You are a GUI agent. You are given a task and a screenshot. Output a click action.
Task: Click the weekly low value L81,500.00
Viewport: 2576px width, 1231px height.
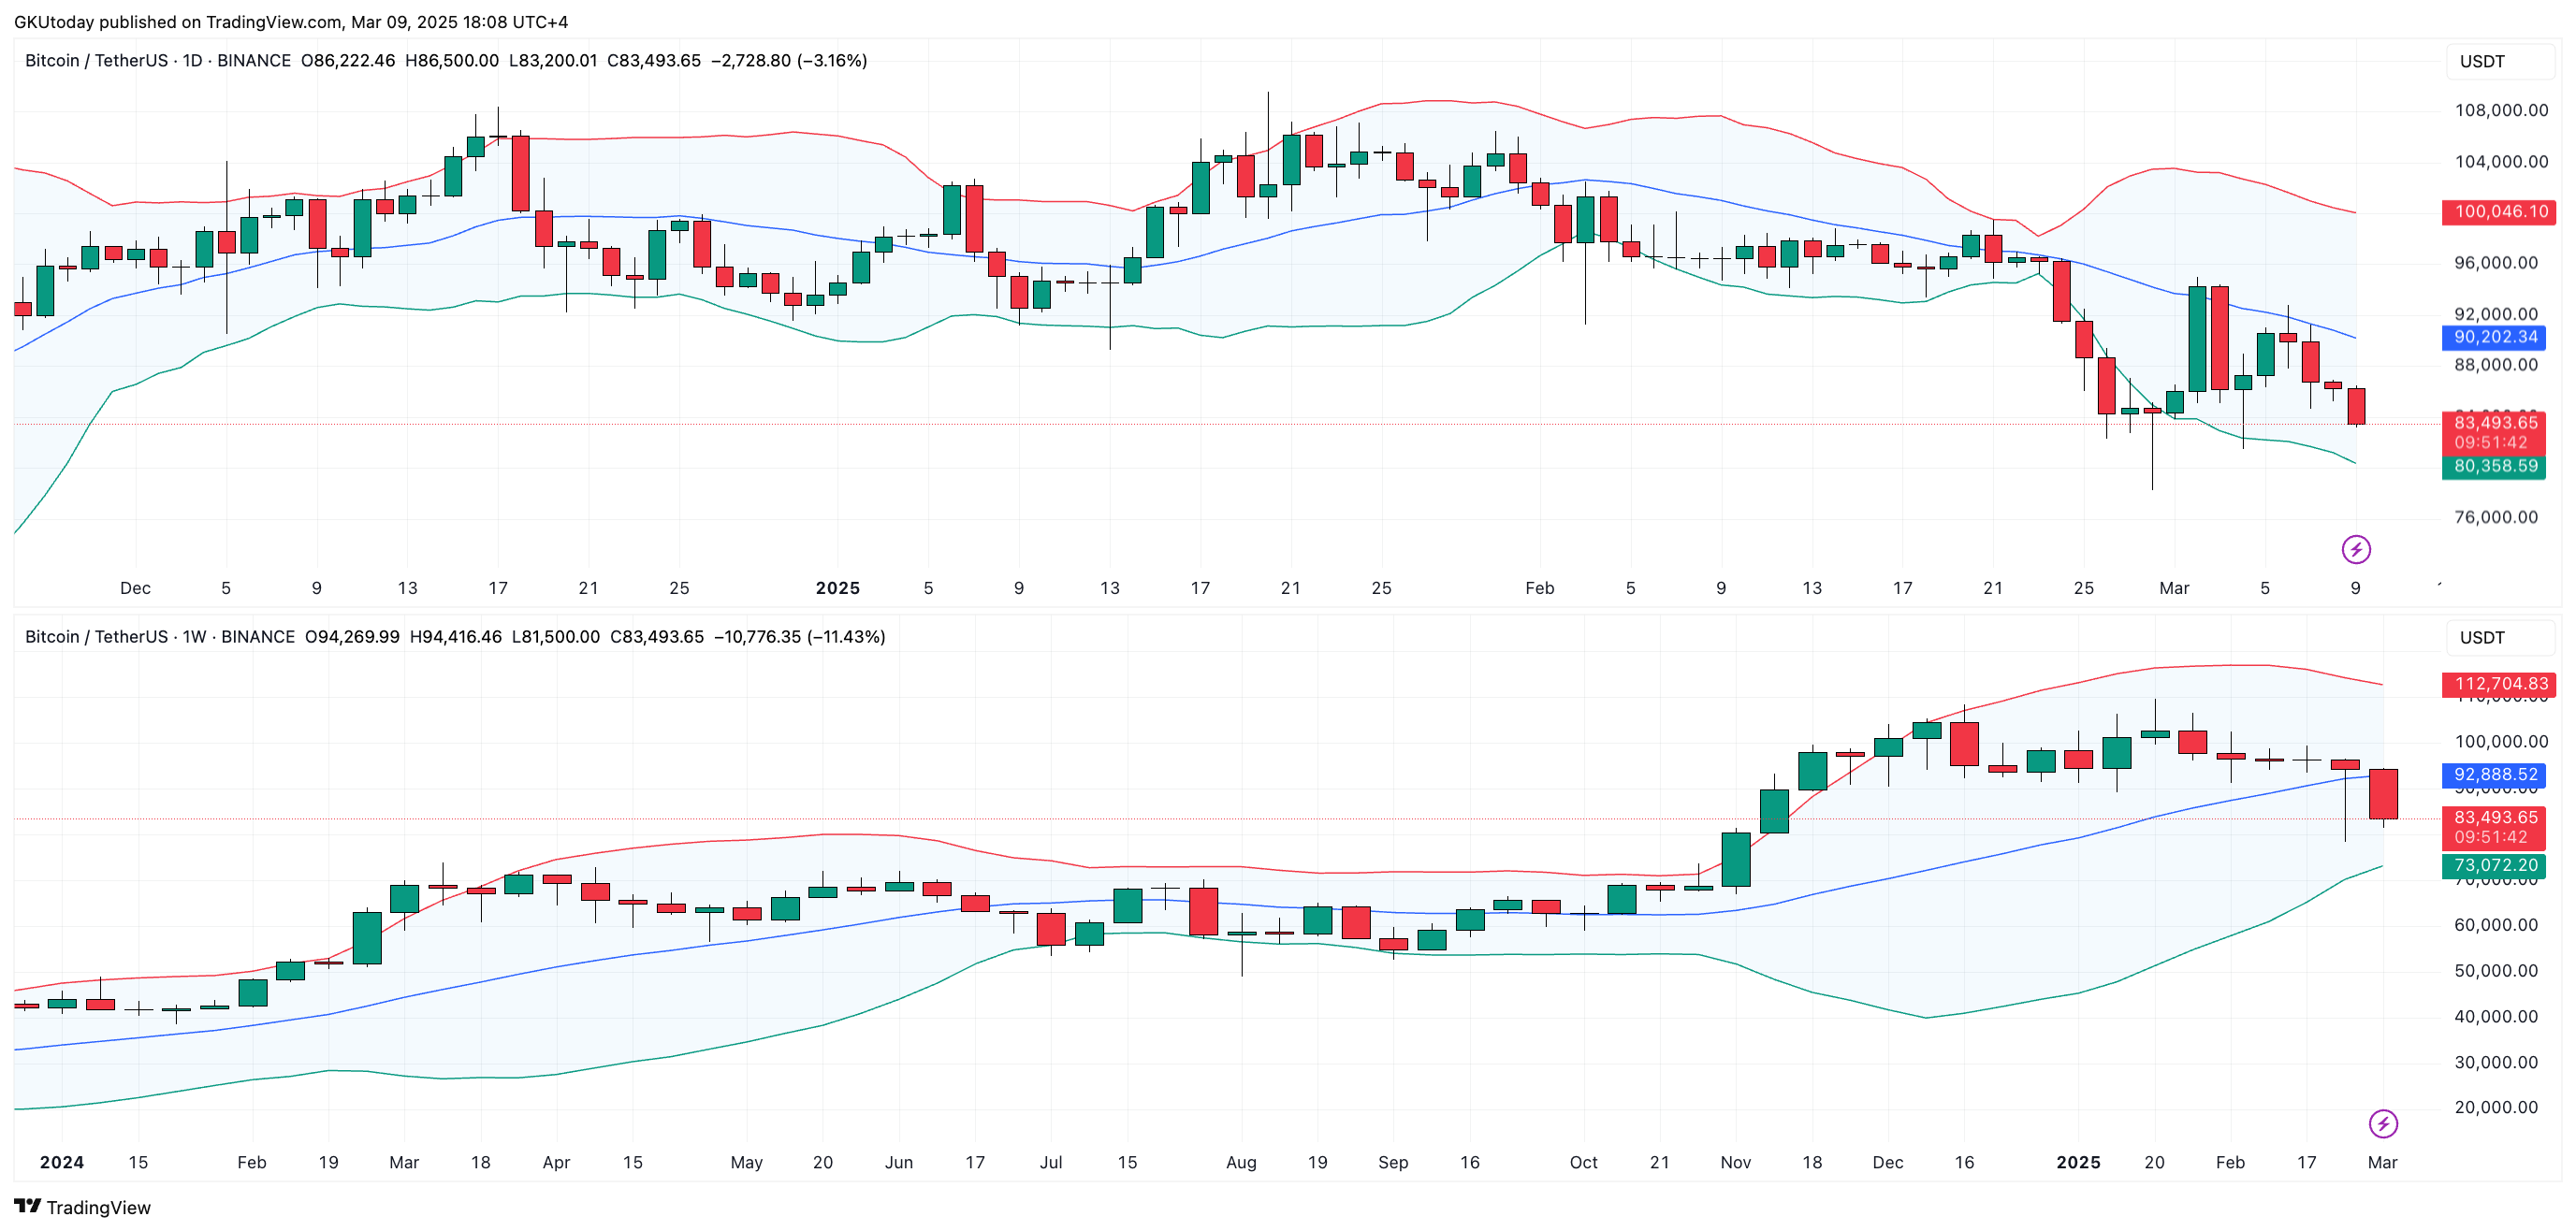pos(556,637)
